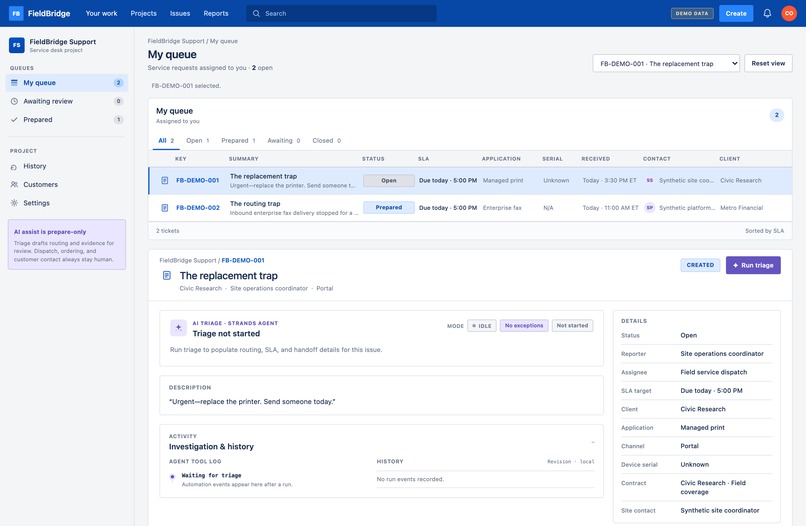Viewport: 806px width, 526px height.
Task: Click the AI triage sparkle icon
Action: click(178, 328)
